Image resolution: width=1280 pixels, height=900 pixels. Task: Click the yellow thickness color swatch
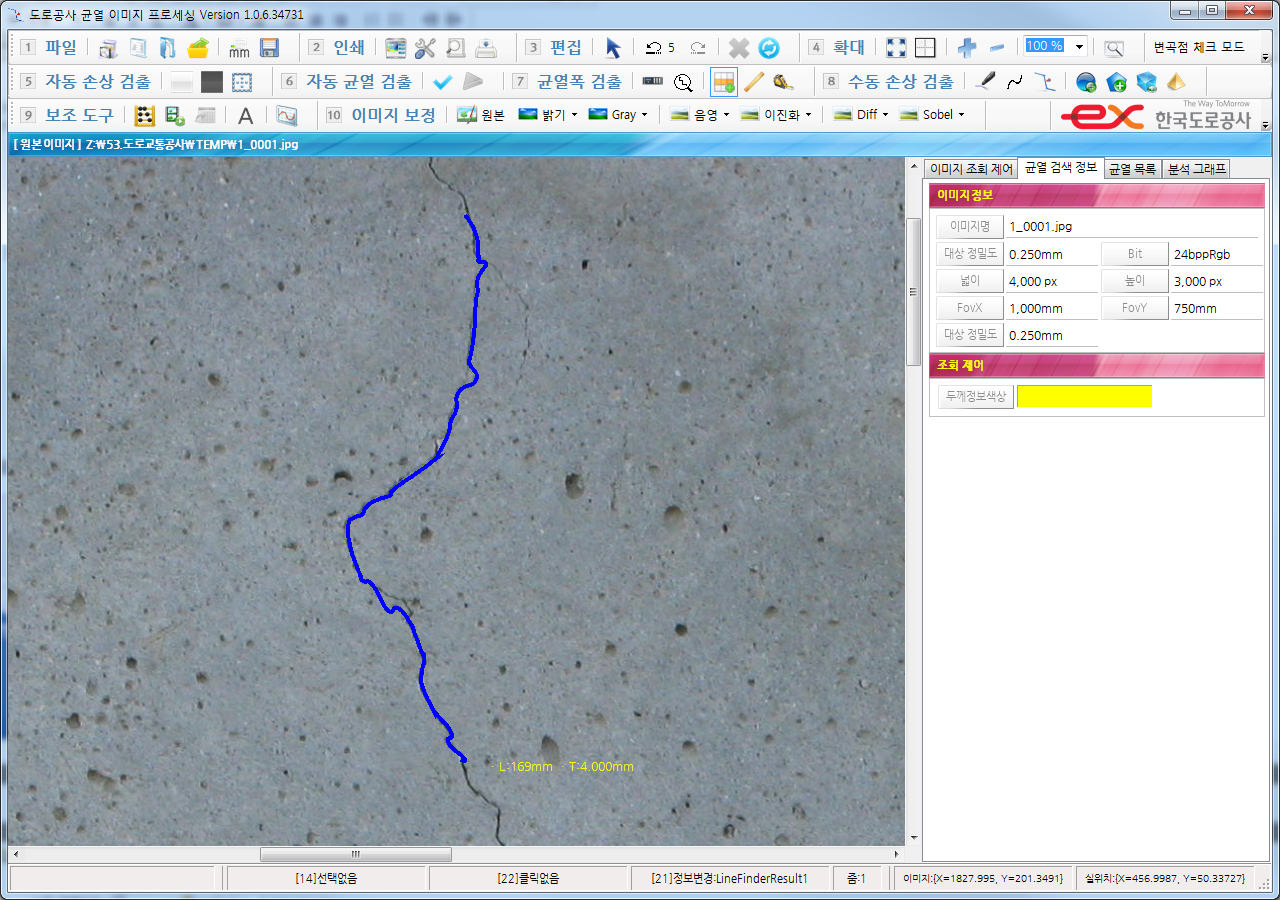[x=1084, y=397]
